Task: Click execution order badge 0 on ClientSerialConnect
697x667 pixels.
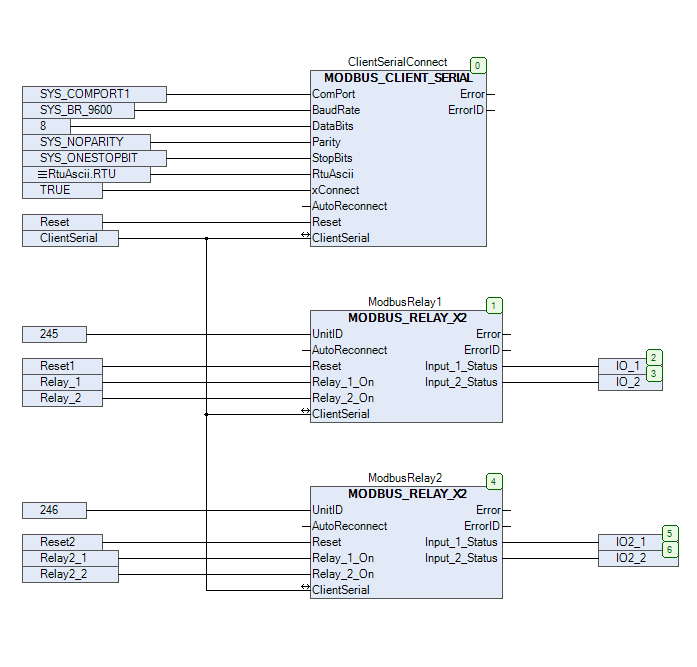Action: coord(478,66)
